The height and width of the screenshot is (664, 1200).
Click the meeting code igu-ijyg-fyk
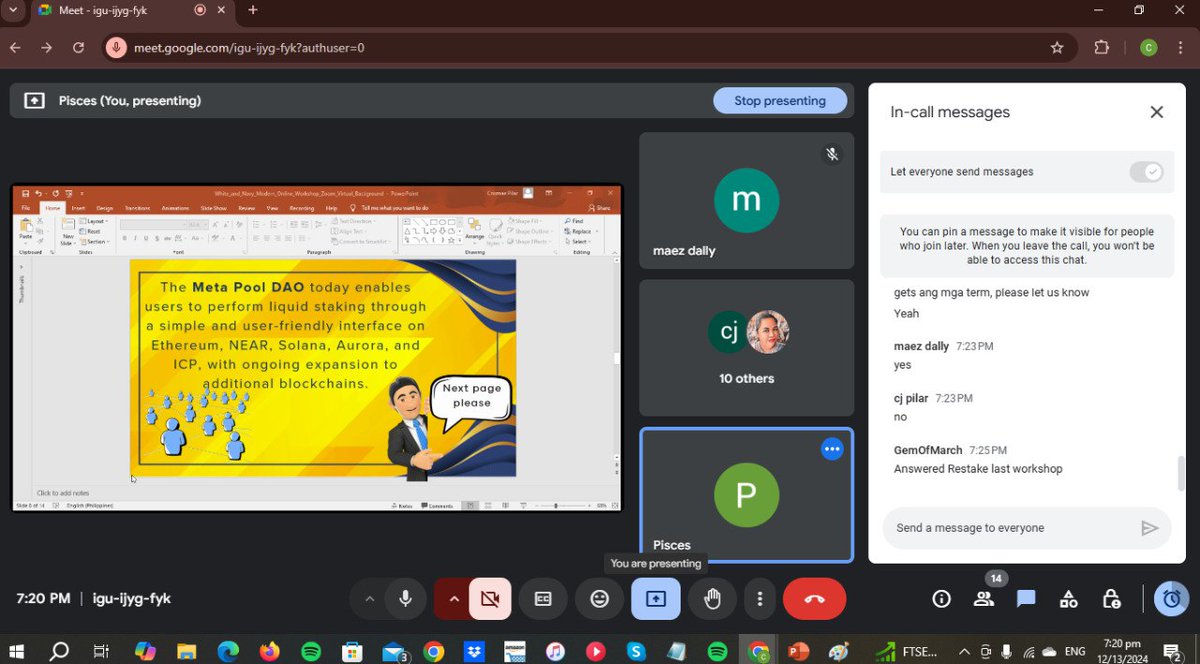click(x=132, y=599)
